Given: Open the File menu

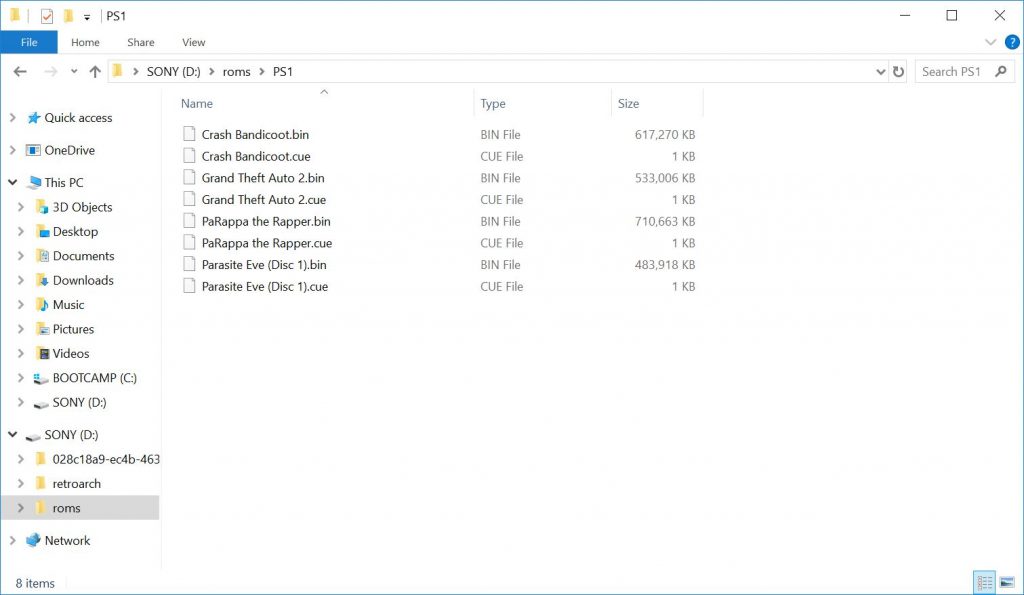Looking at the screenshot, I should pos(29,42).
